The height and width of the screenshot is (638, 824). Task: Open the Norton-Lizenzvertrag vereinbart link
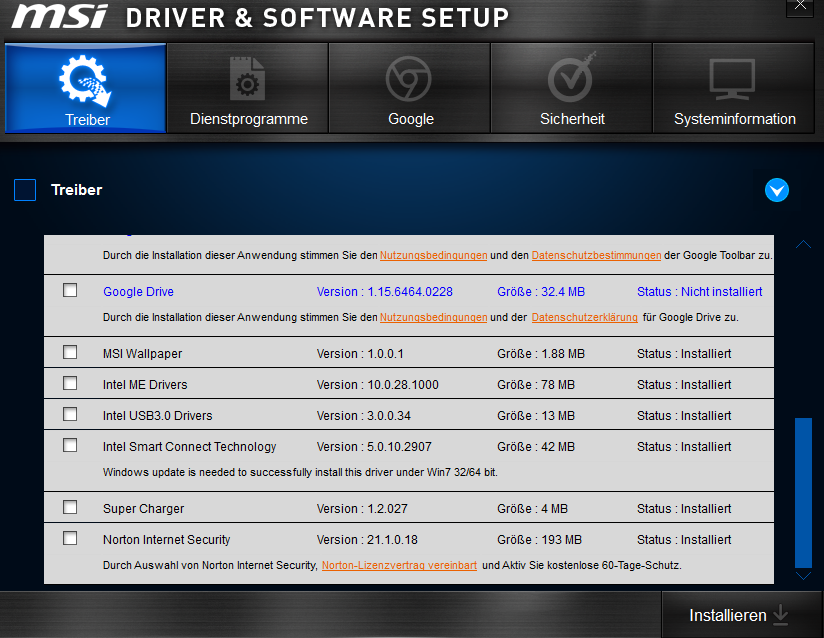(399, 565)
